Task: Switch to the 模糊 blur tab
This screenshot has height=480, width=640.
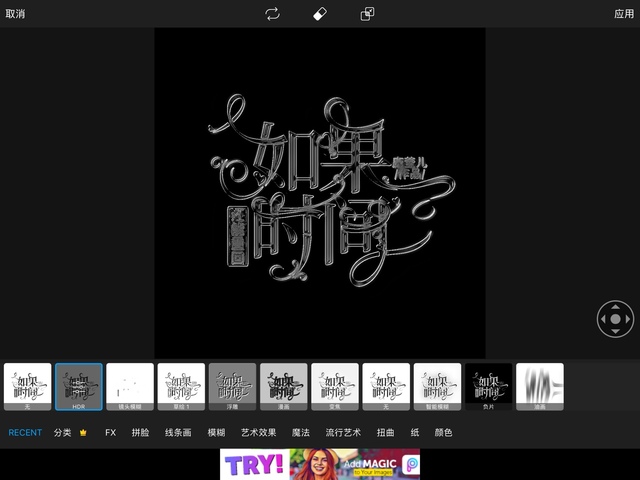Action: click(216, 433)
